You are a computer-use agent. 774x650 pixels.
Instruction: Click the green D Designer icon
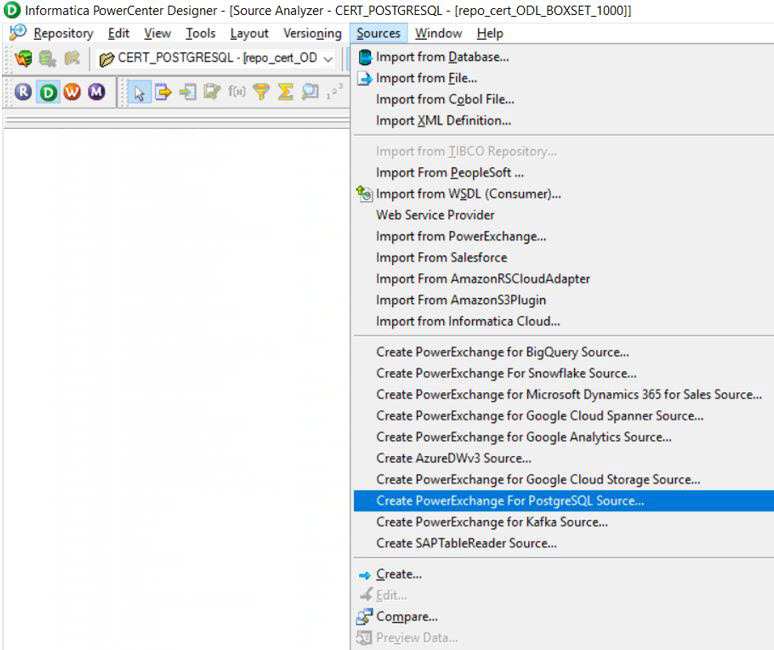(48, 92)
